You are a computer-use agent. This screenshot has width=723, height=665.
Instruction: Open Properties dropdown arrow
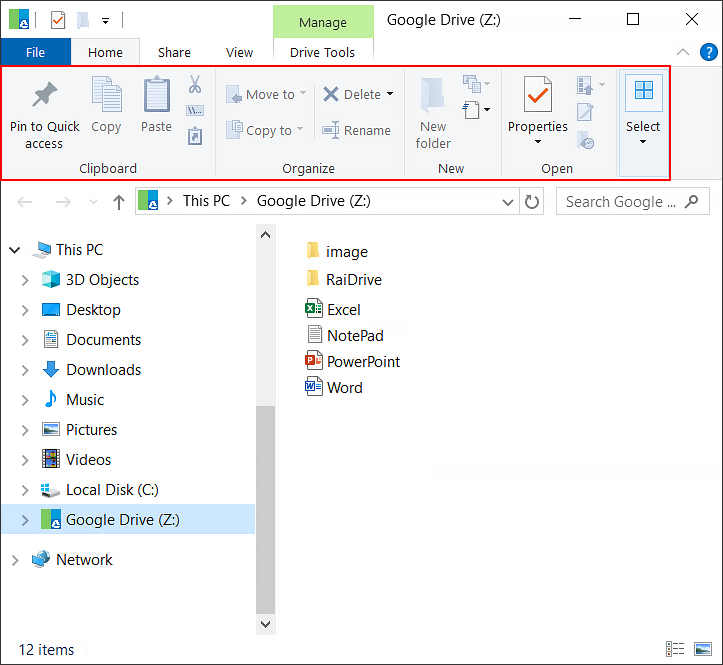538,142
